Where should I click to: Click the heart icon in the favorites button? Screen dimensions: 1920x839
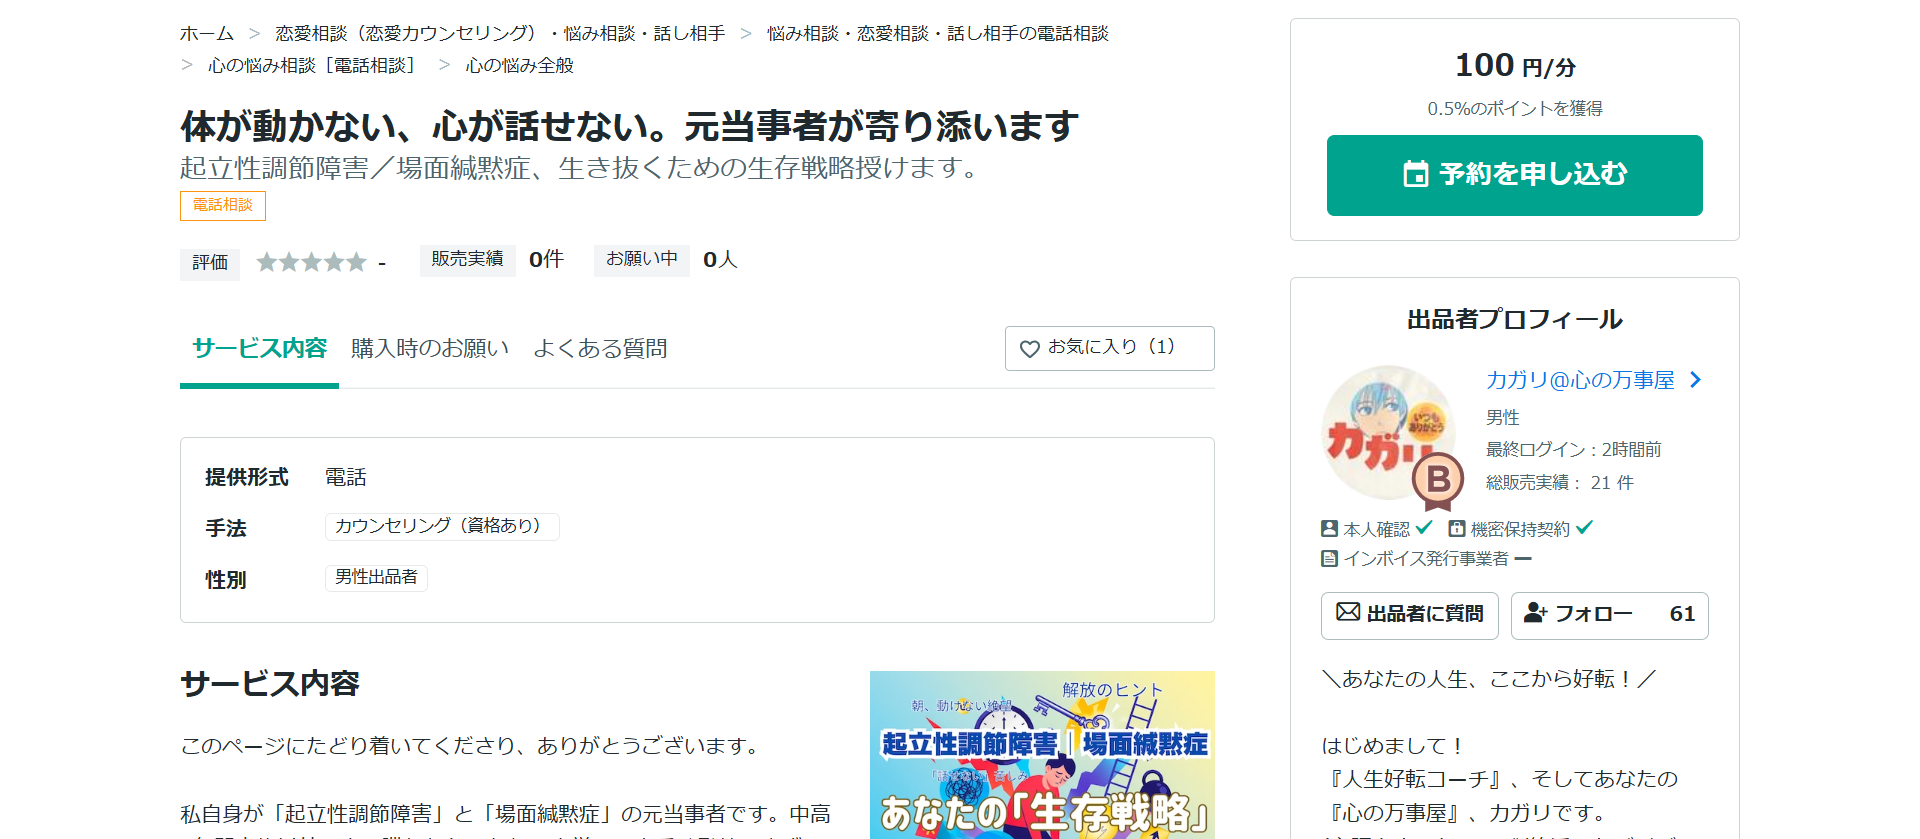click(x=1029, y=349)
